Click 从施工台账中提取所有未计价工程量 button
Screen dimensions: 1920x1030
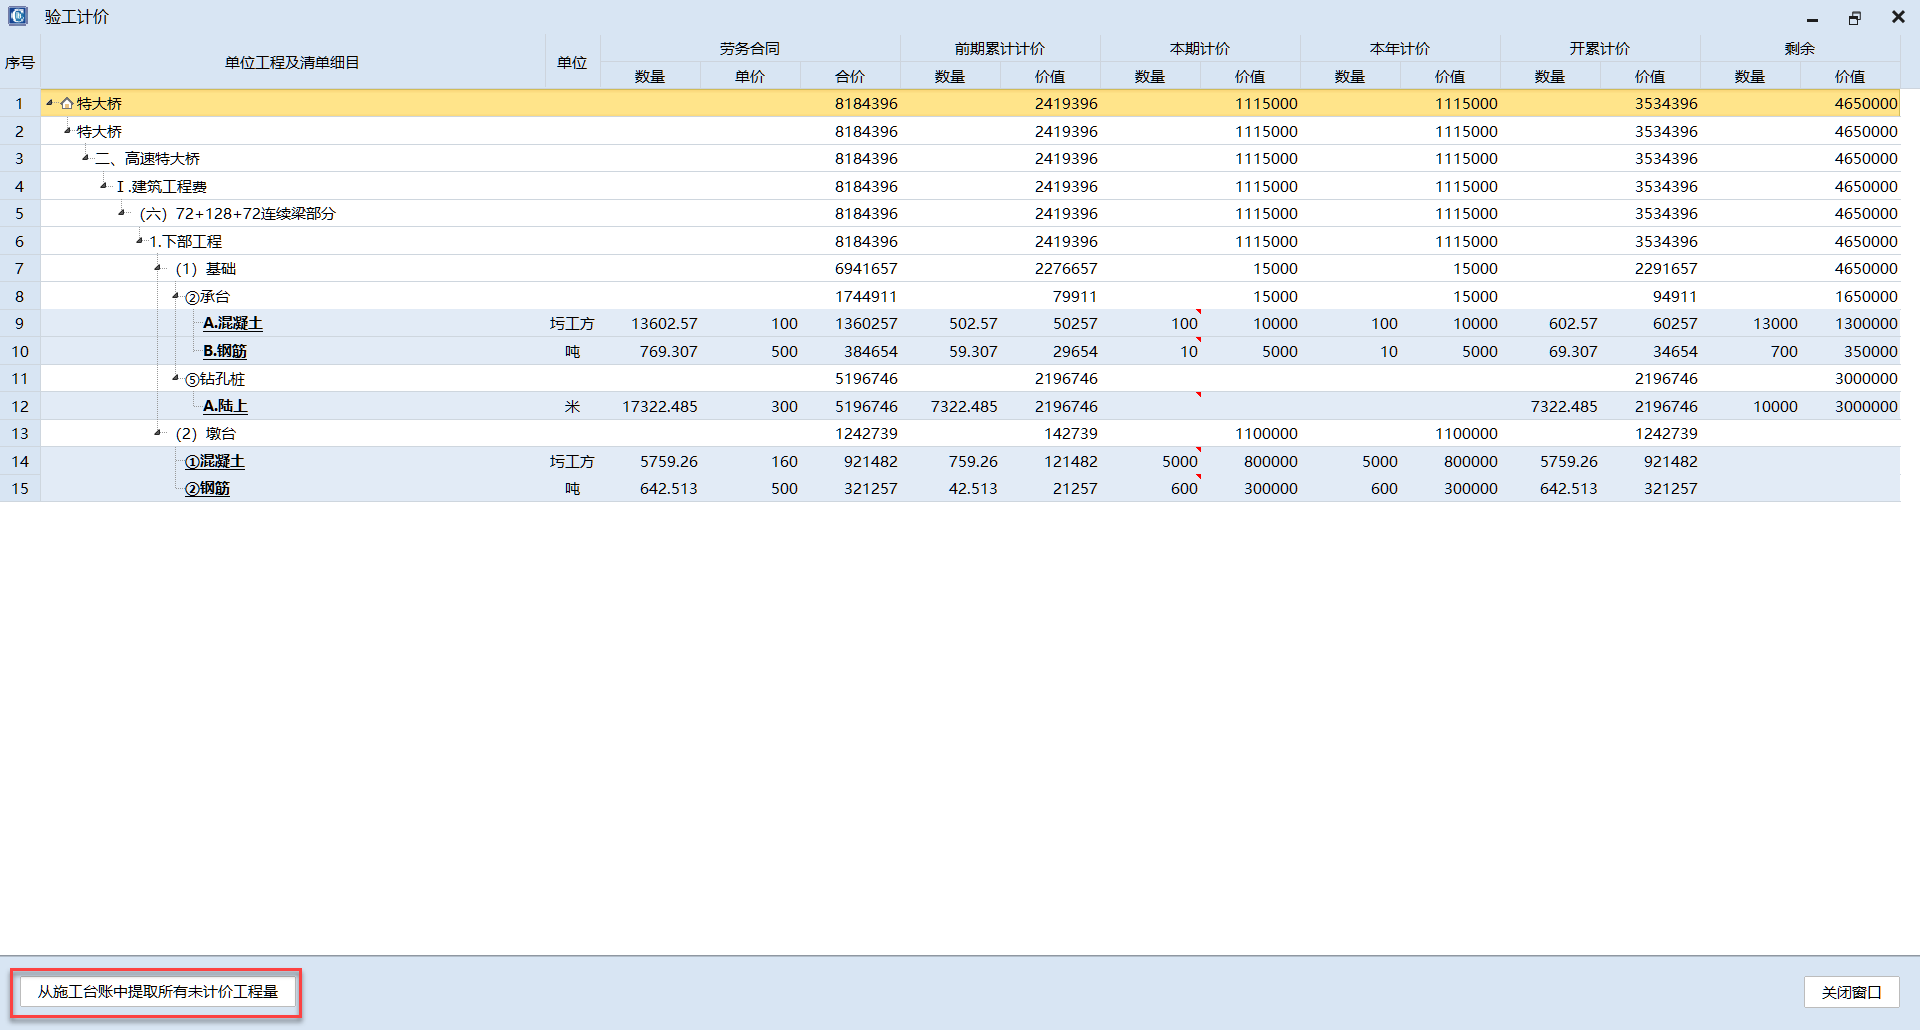[x=157, y=991]
